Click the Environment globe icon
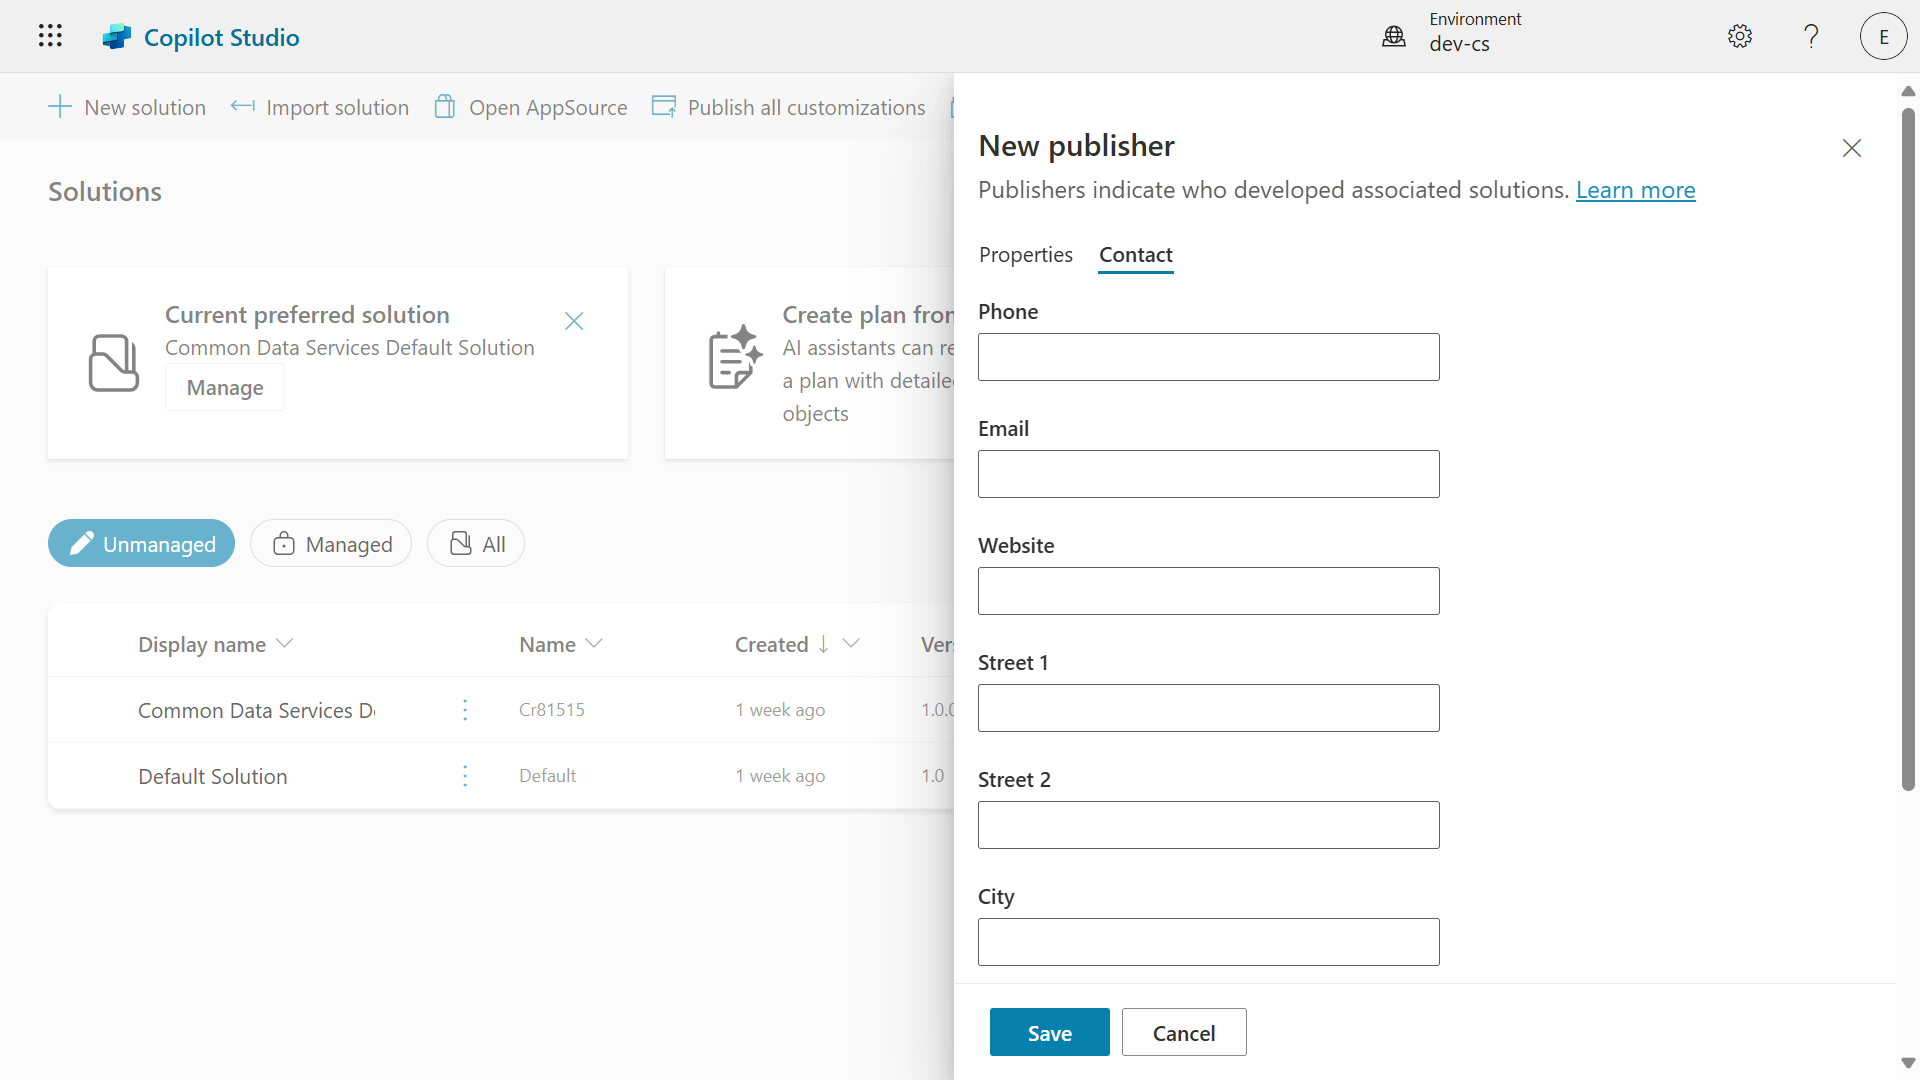 (x=1394, y=37)
